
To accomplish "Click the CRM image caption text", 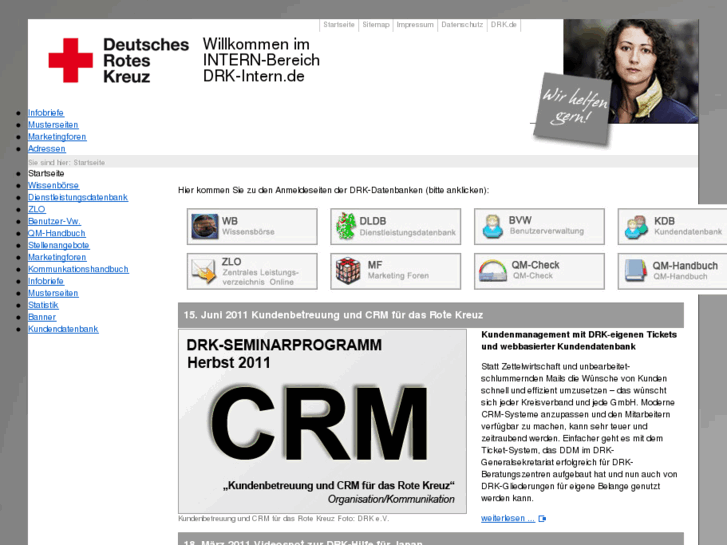I will pyautogui.click(x=284, y=519).
